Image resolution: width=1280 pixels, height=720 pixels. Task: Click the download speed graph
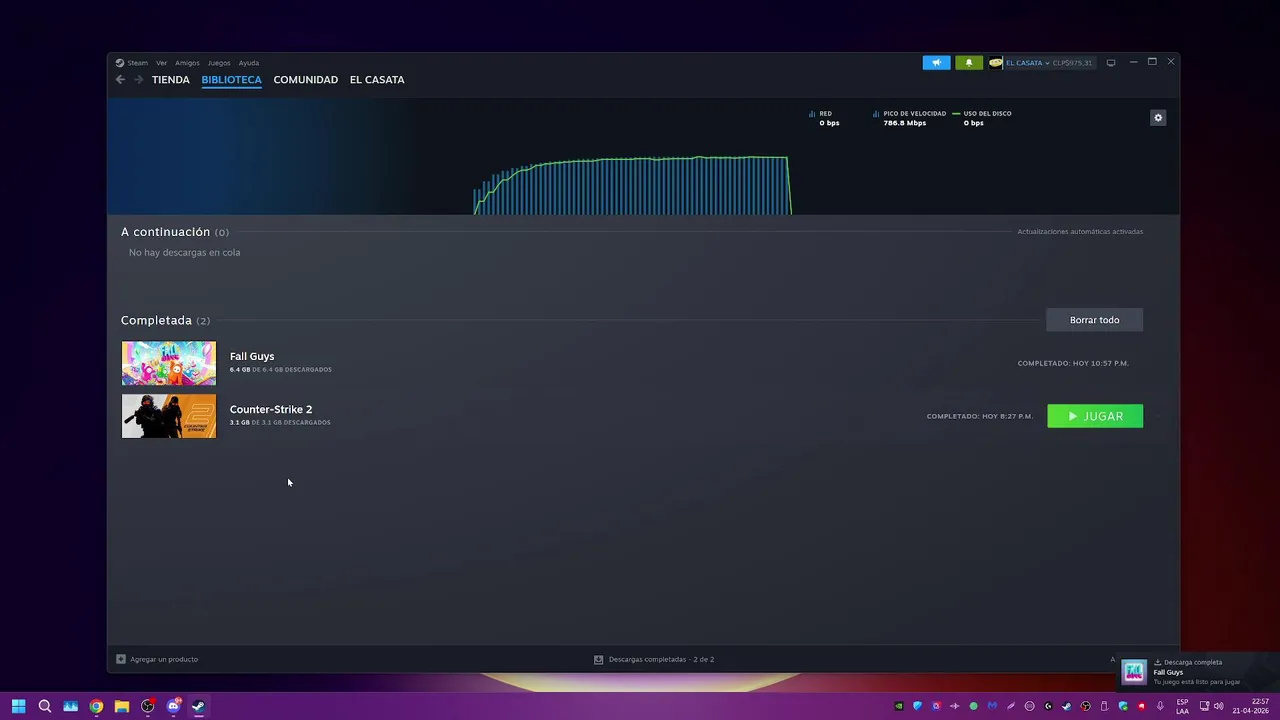[x=632, y=185]
